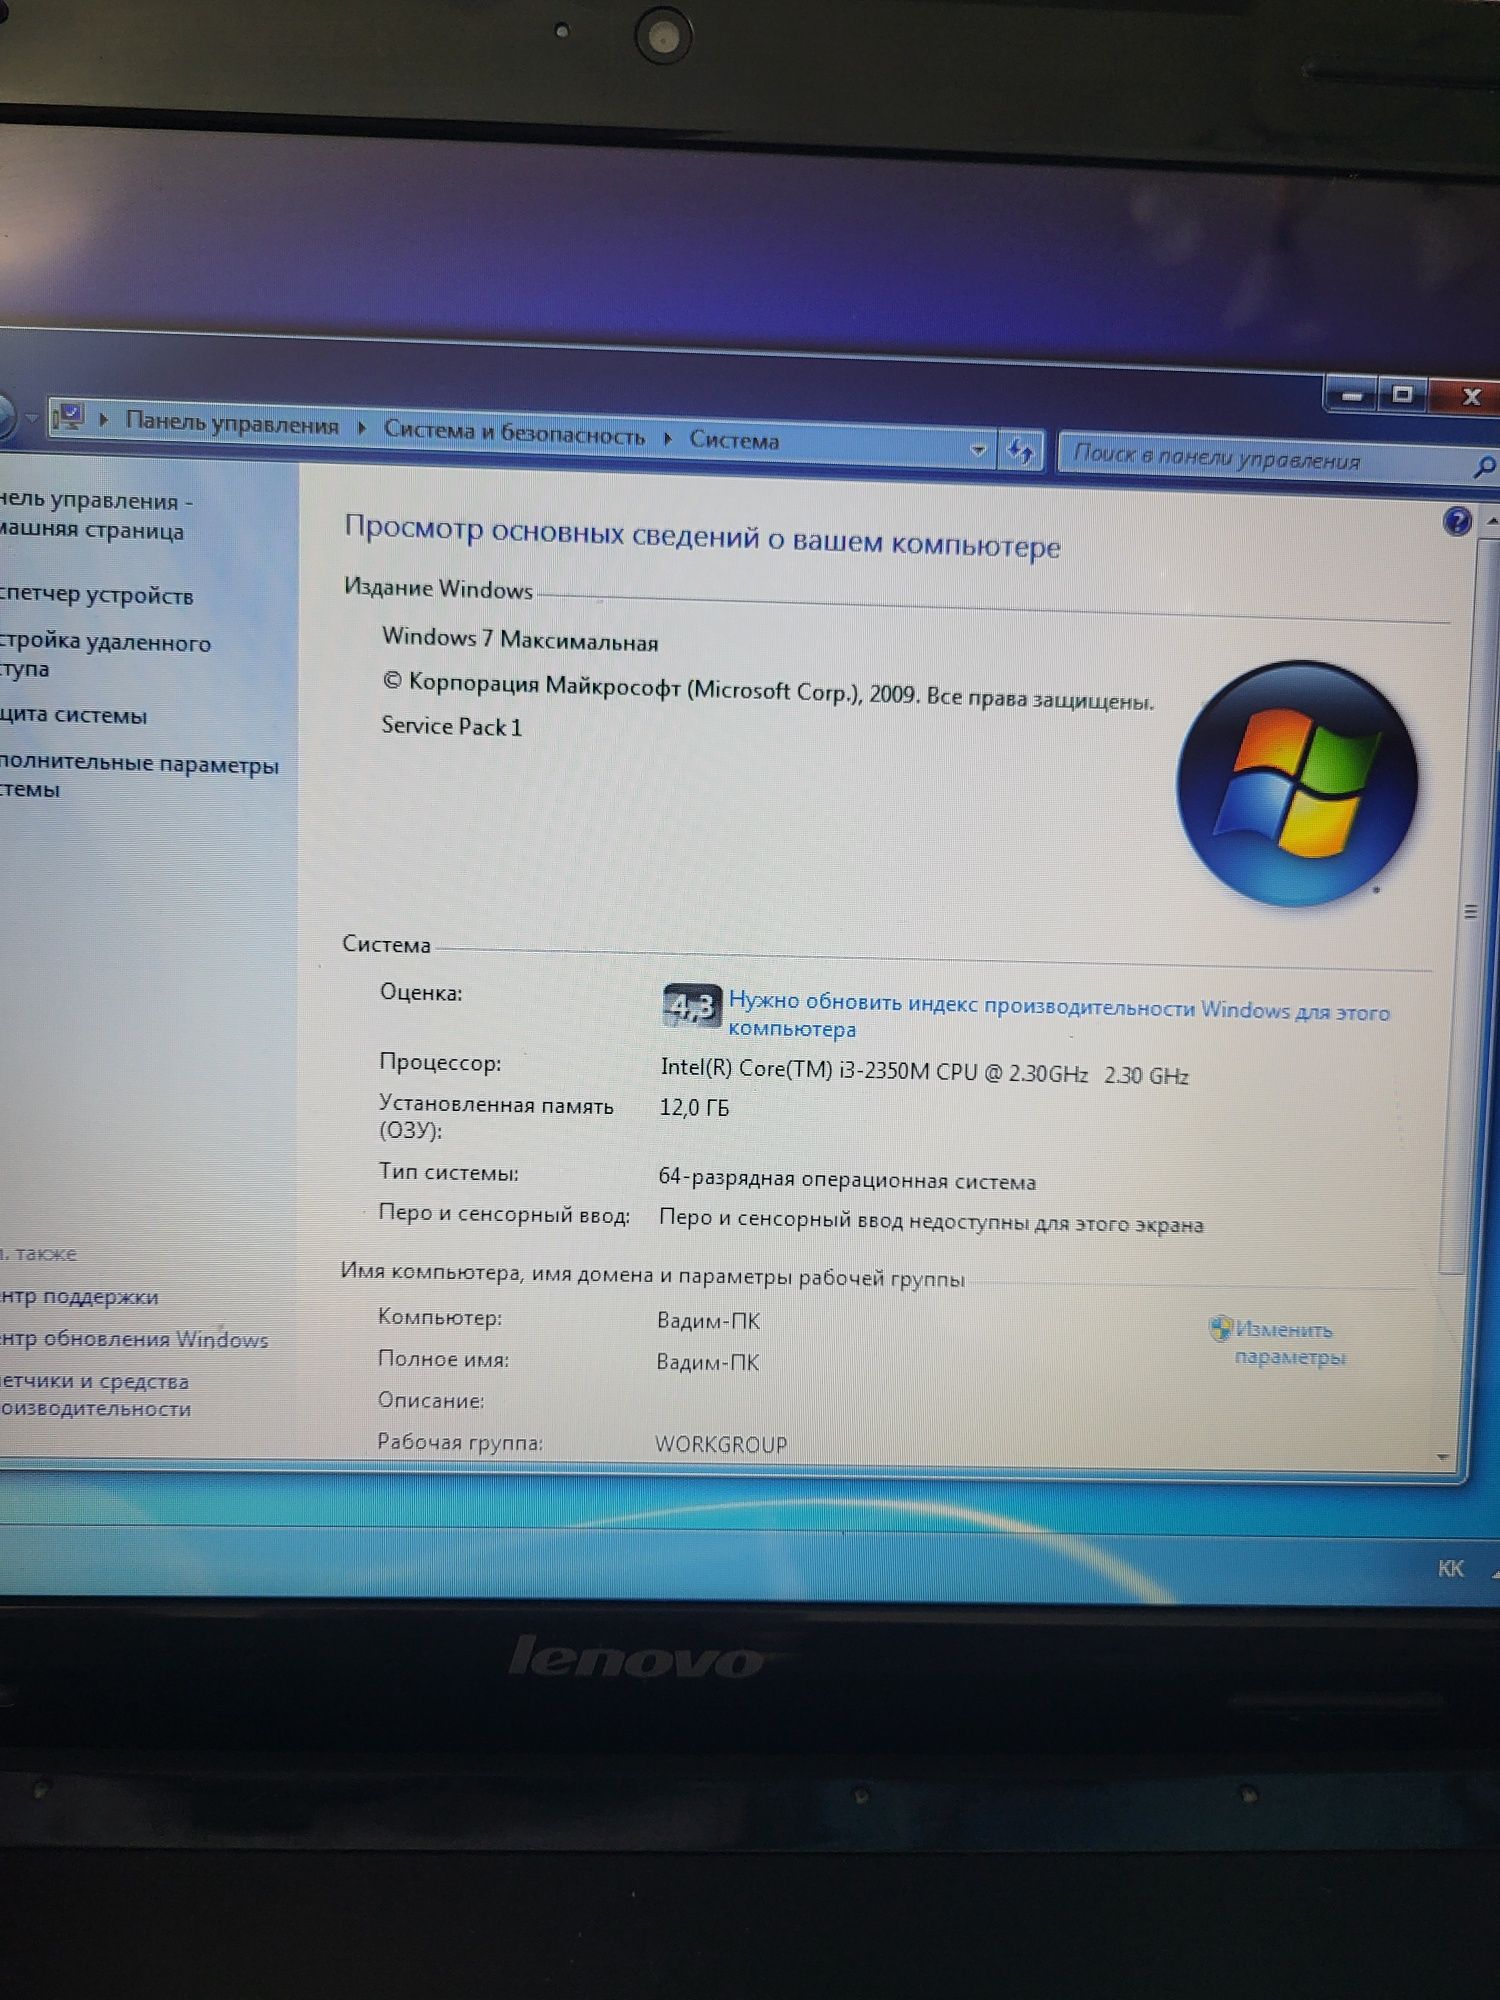
Task: Open Настройка удаленного доступа sidebar link
Action: [105, 655]
